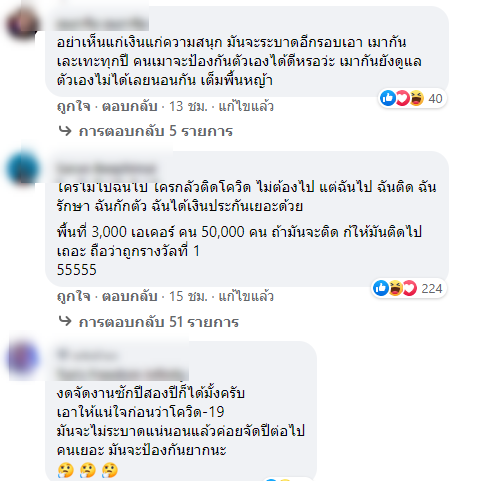490x481 pixels.
Task: View edit history of first comment แก้ไขแล้ว
Action: click(x=246, y=107)
